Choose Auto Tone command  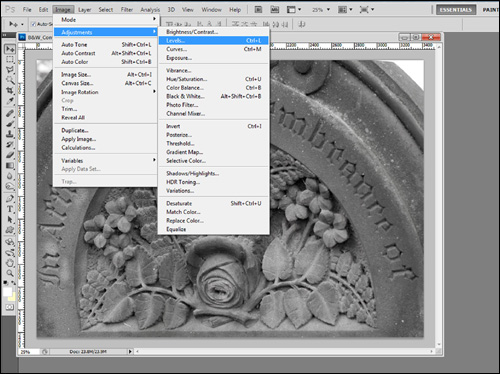106,45
